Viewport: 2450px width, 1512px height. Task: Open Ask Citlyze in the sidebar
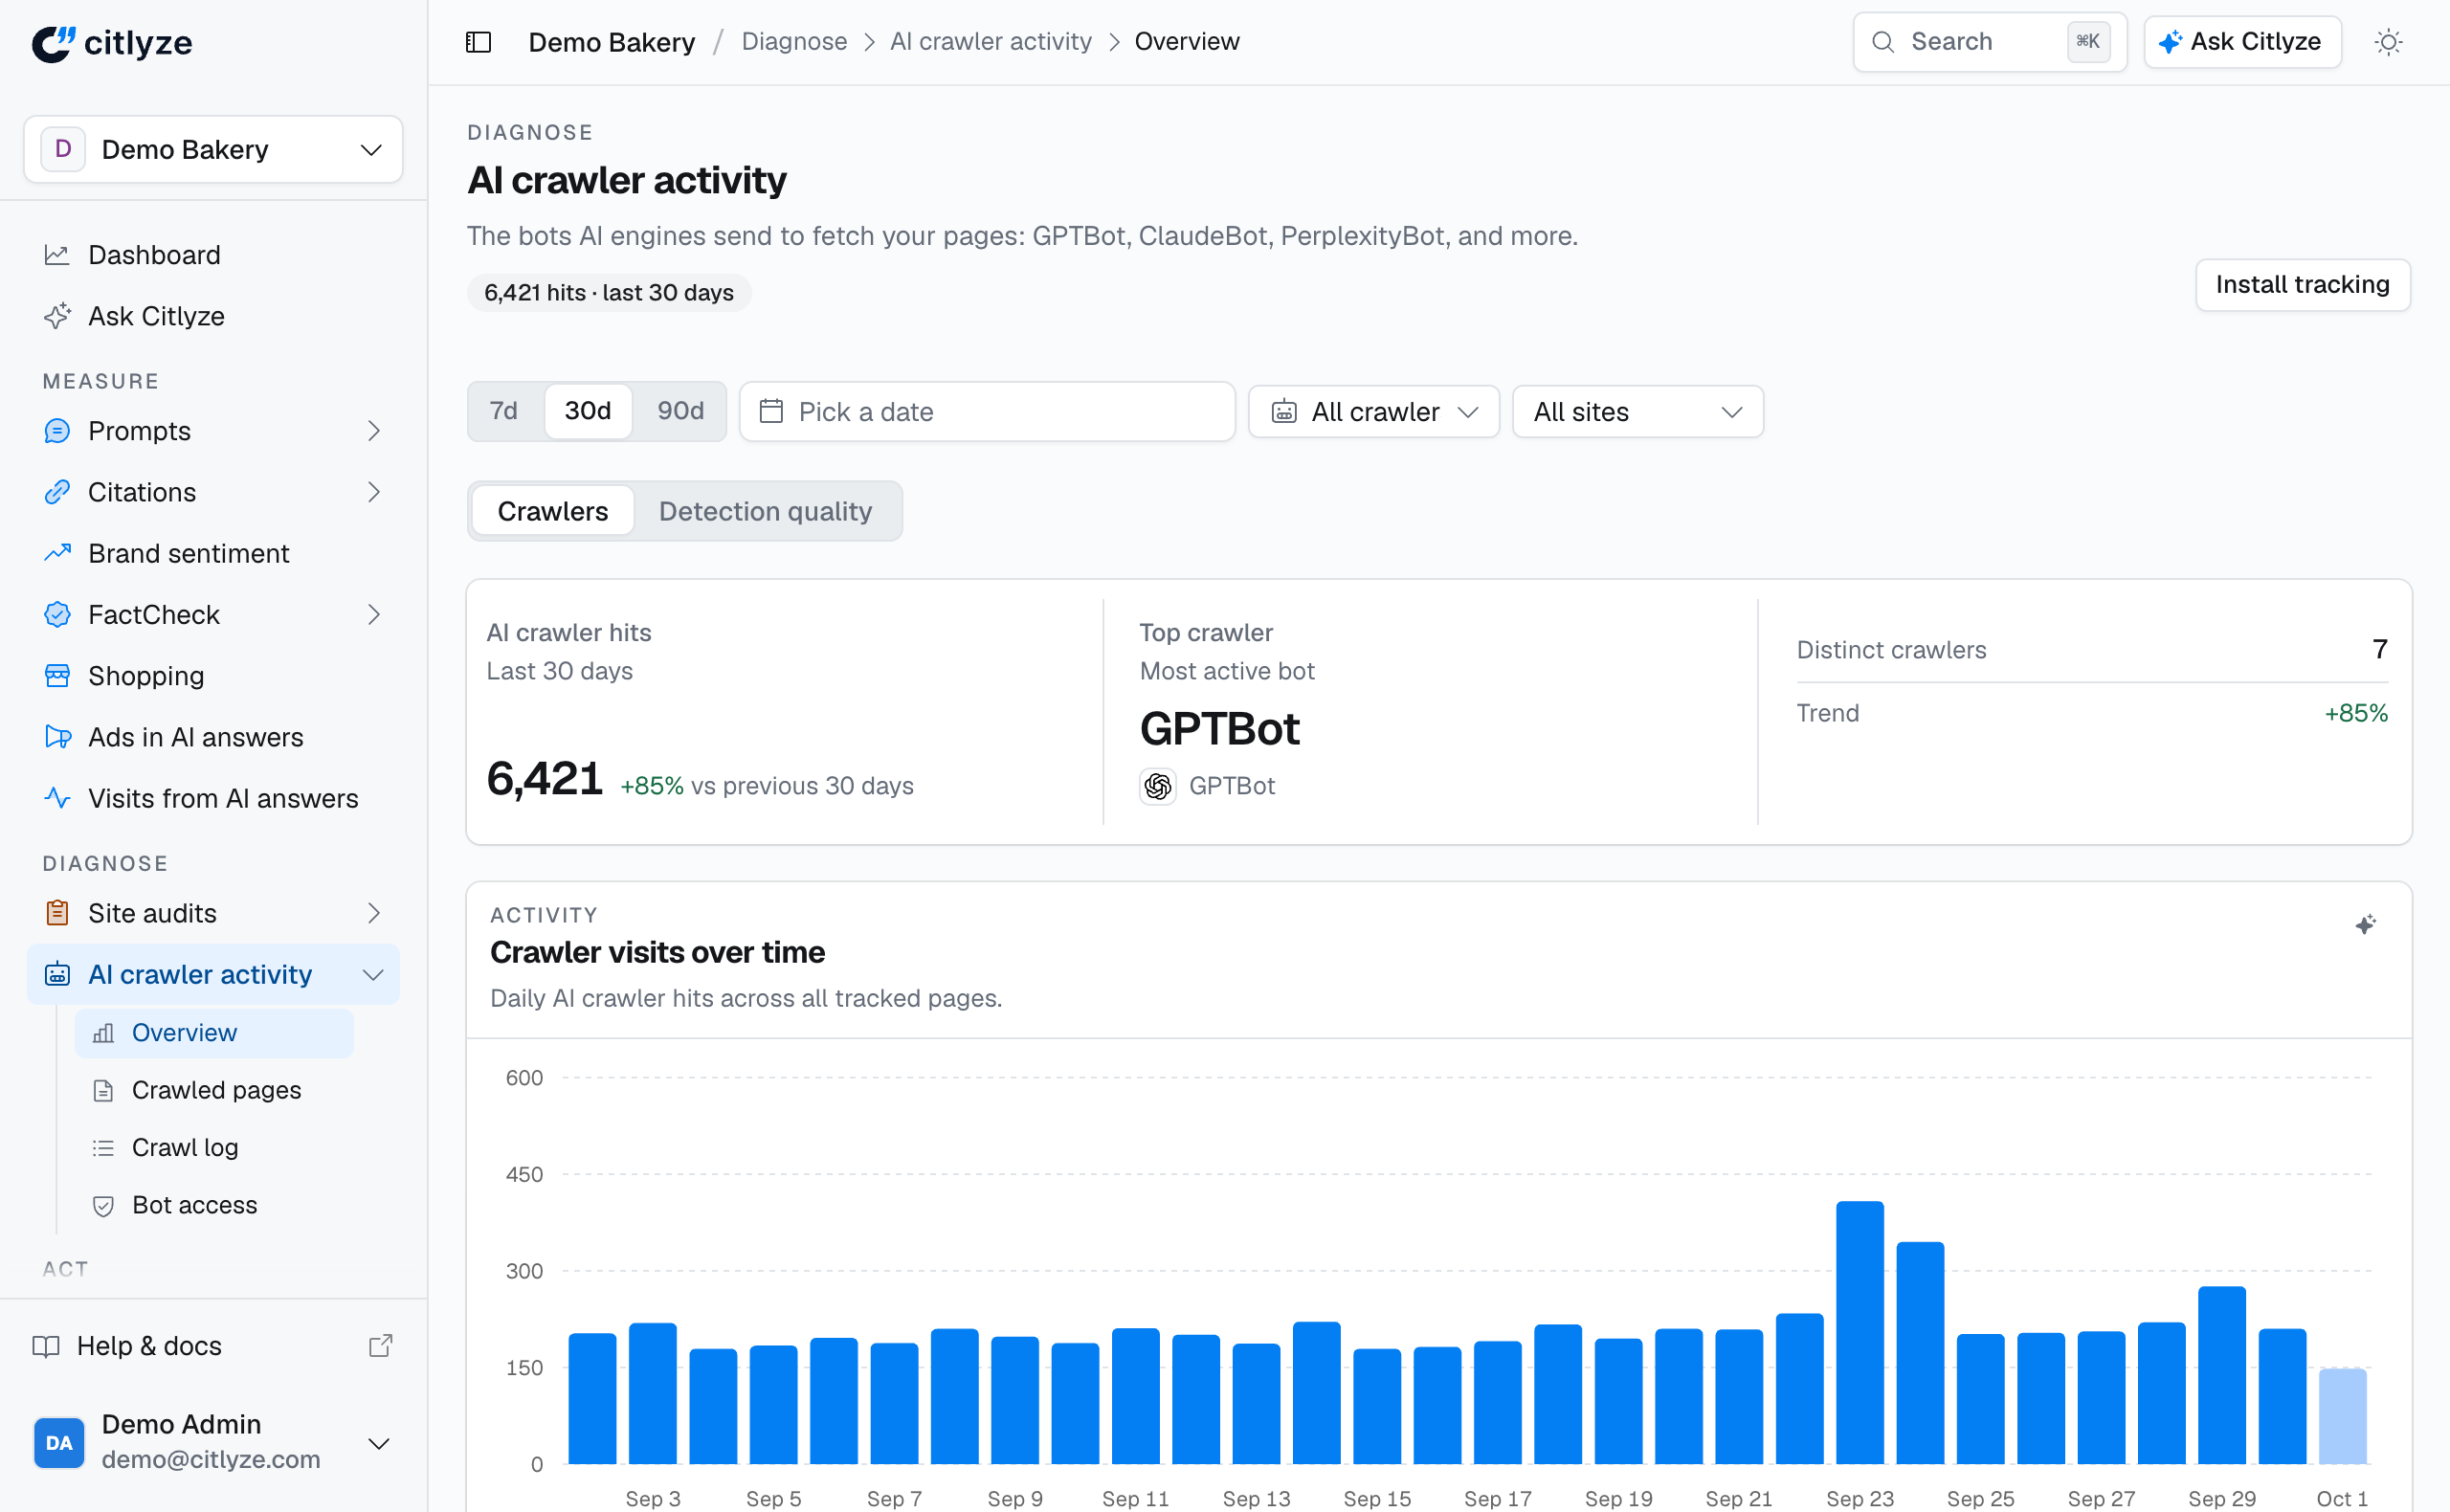point(213,316)
